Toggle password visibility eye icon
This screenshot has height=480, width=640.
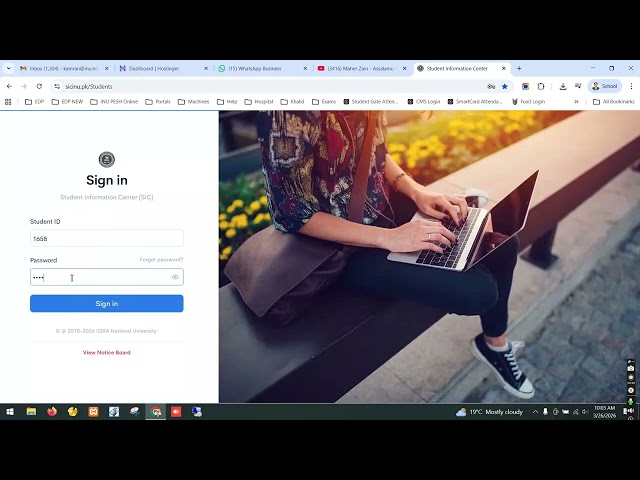(175, 277)
